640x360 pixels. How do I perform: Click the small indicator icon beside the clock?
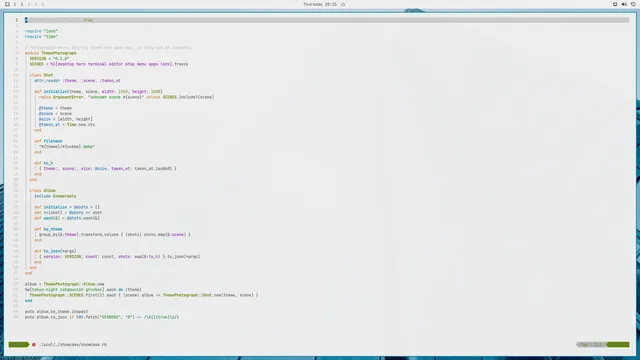coord(343,4)
